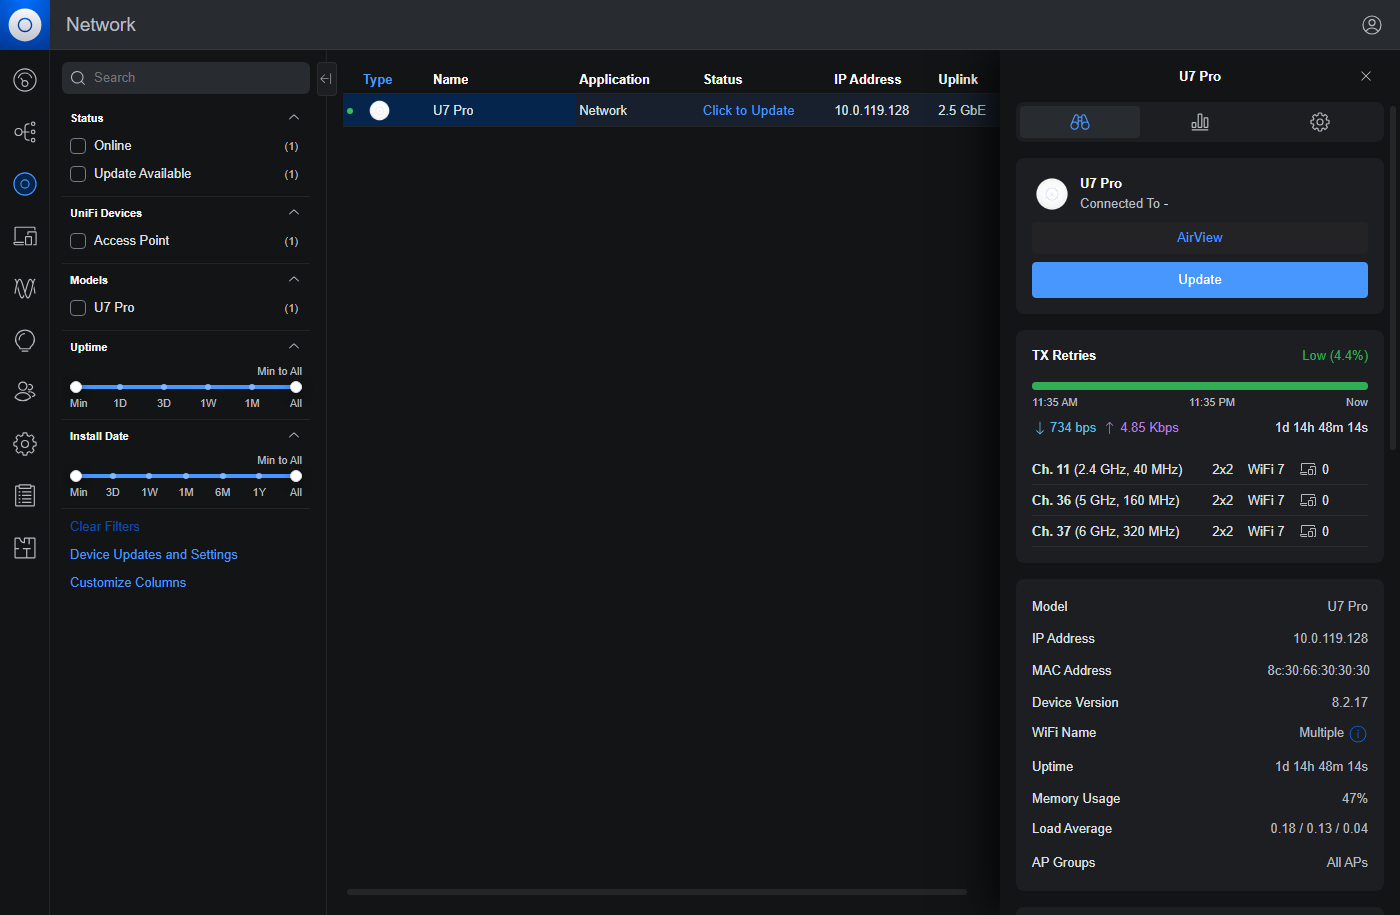Set the Install Date slider to the 6M mark
Viewport: 1400px width, 915px height.
[x=222, y=476]
